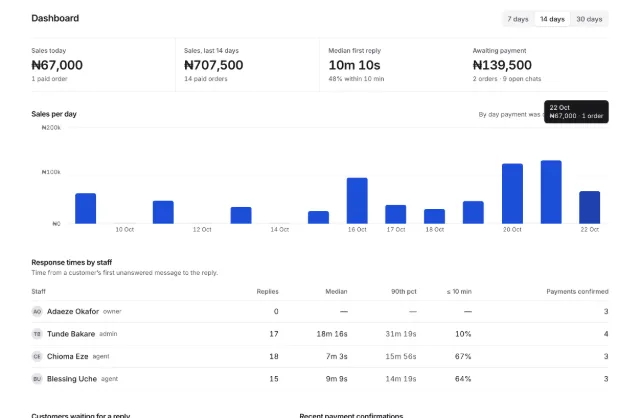Screen dimensions: 640x418
Task: Click the "14 paid orders" caption
Action: click(206, 79)
